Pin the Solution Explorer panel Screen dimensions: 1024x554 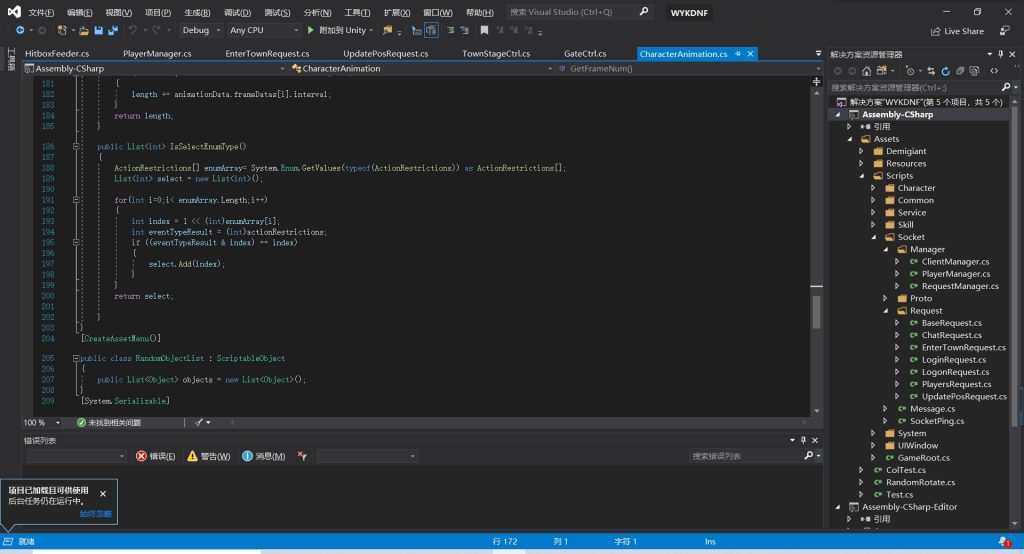1000,54
